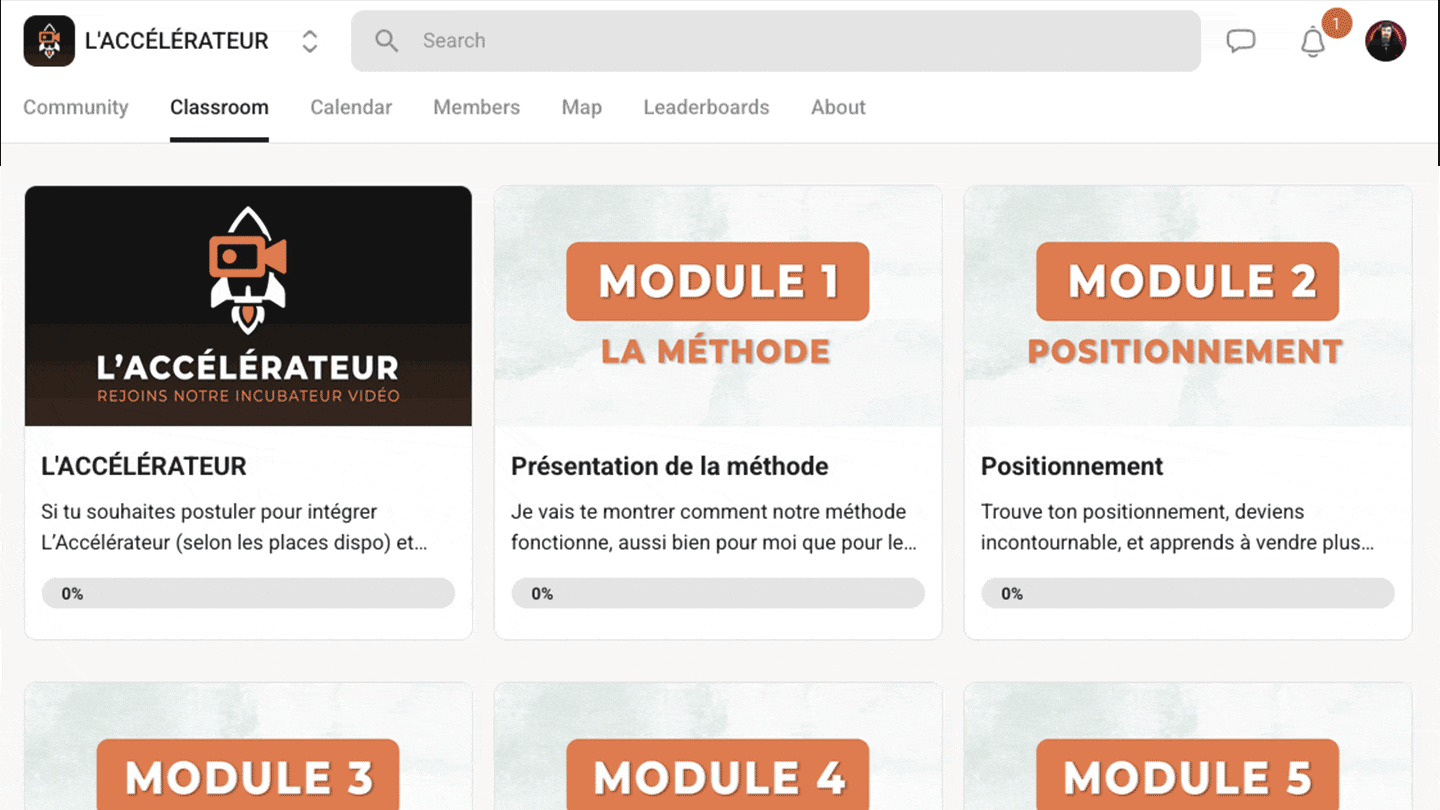
Task: Click into the Search field
Action: [776, 41]
